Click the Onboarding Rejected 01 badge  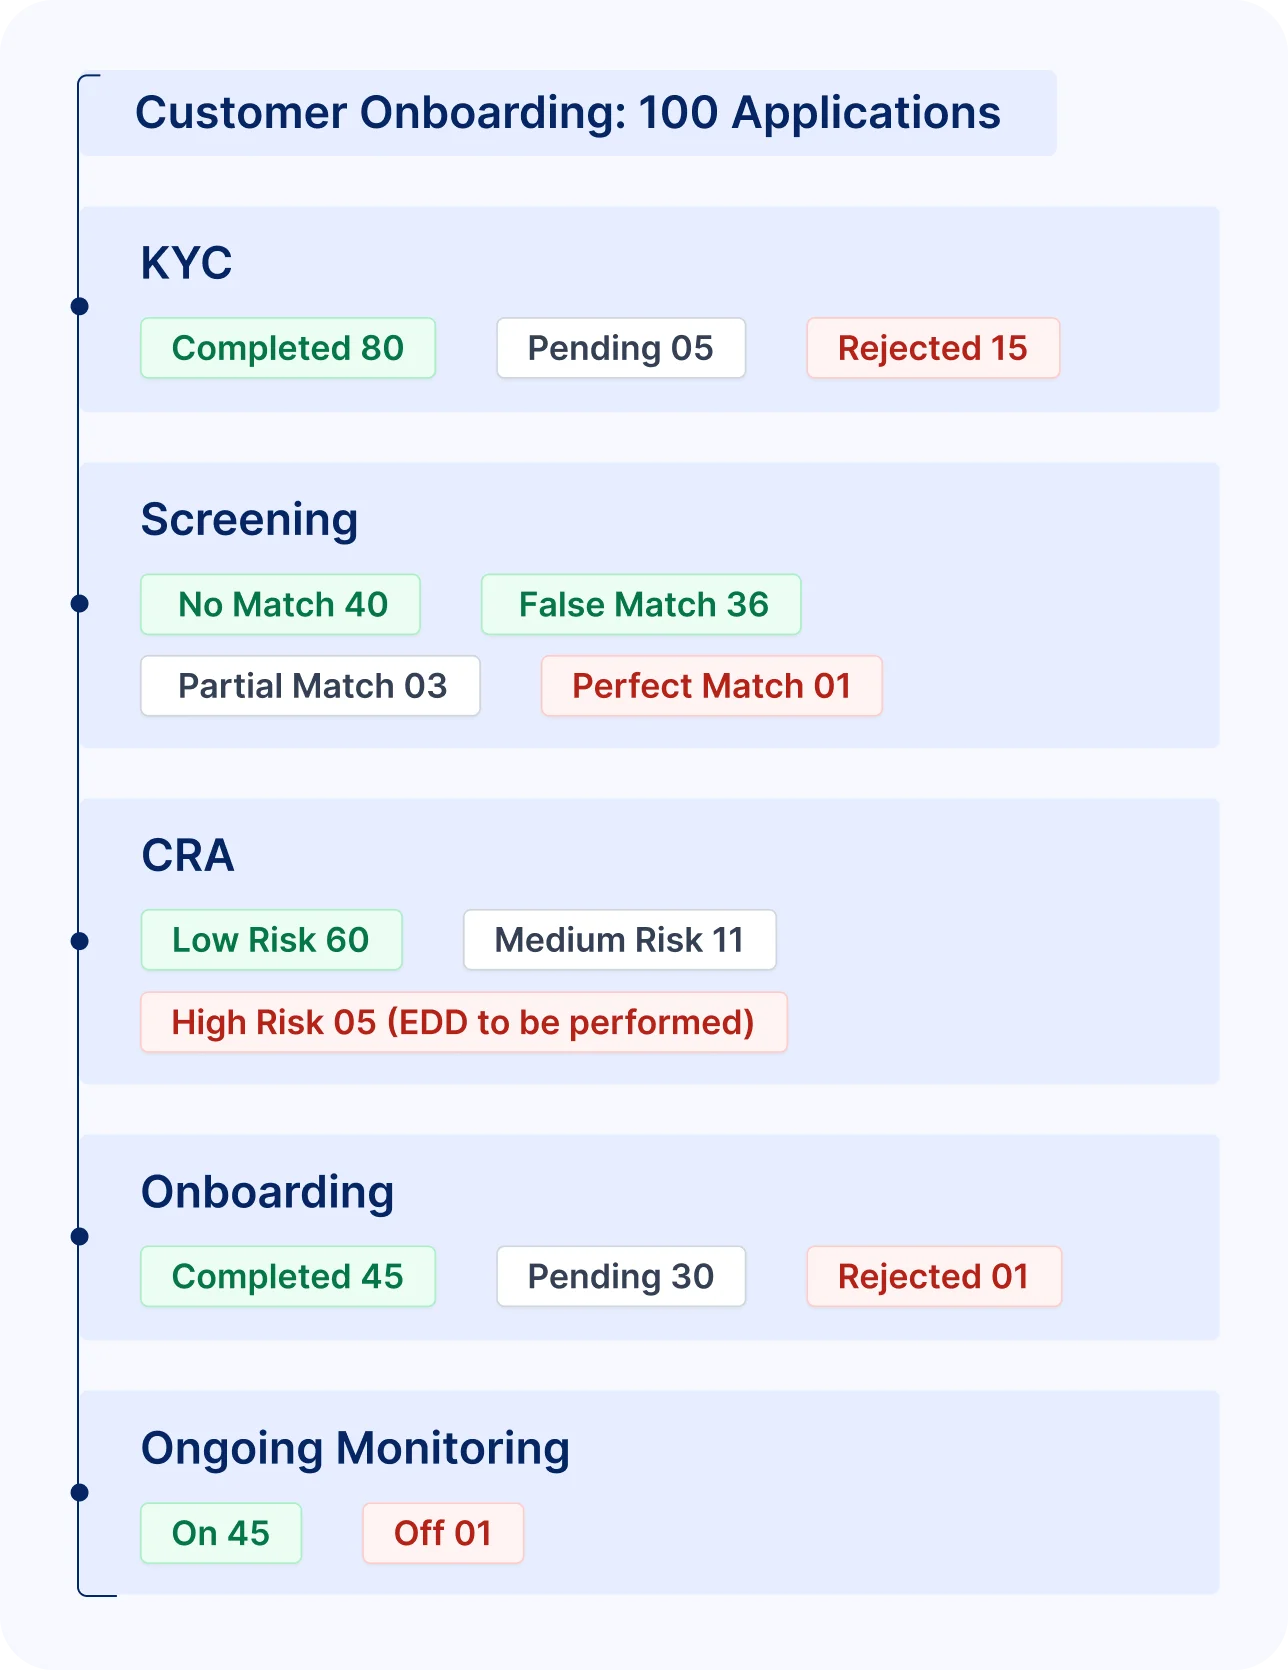934,1276
